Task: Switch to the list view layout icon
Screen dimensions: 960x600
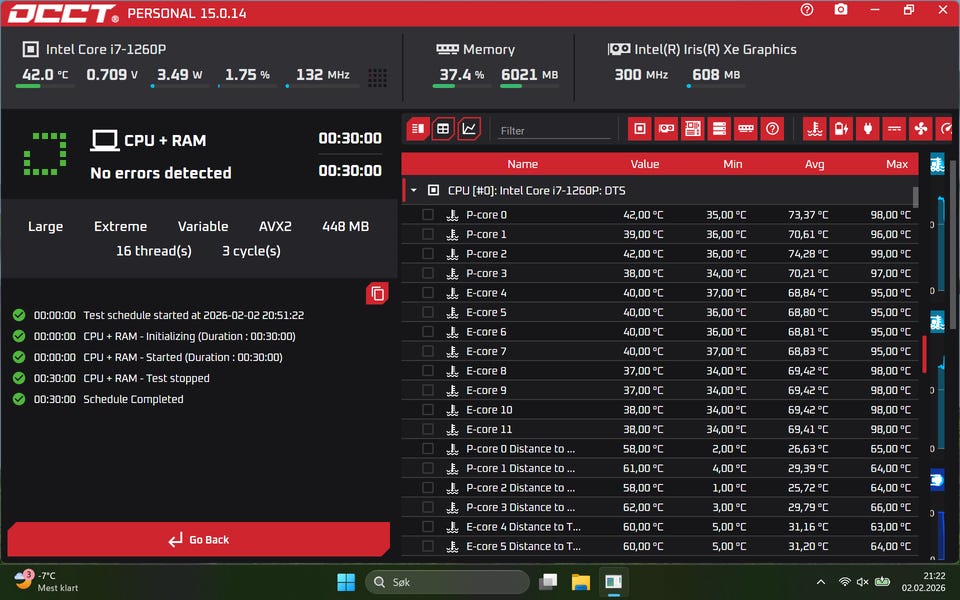Action: pos(418,129)
